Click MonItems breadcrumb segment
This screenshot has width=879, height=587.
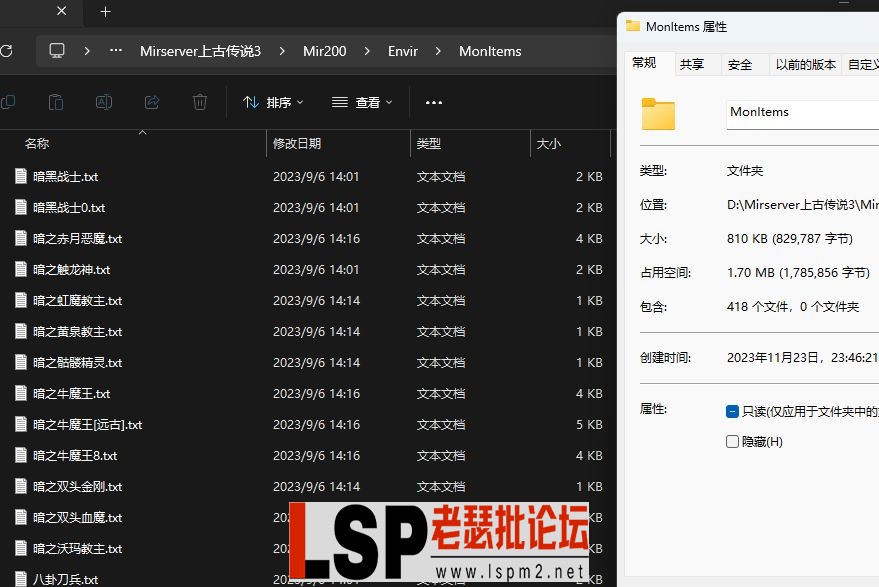tap(490, 51)
